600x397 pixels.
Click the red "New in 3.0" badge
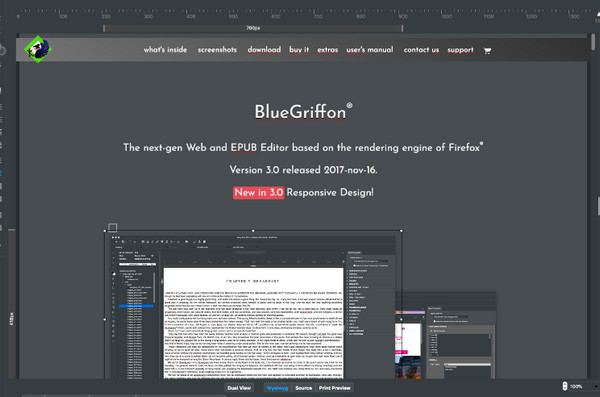tap(259, 193)
